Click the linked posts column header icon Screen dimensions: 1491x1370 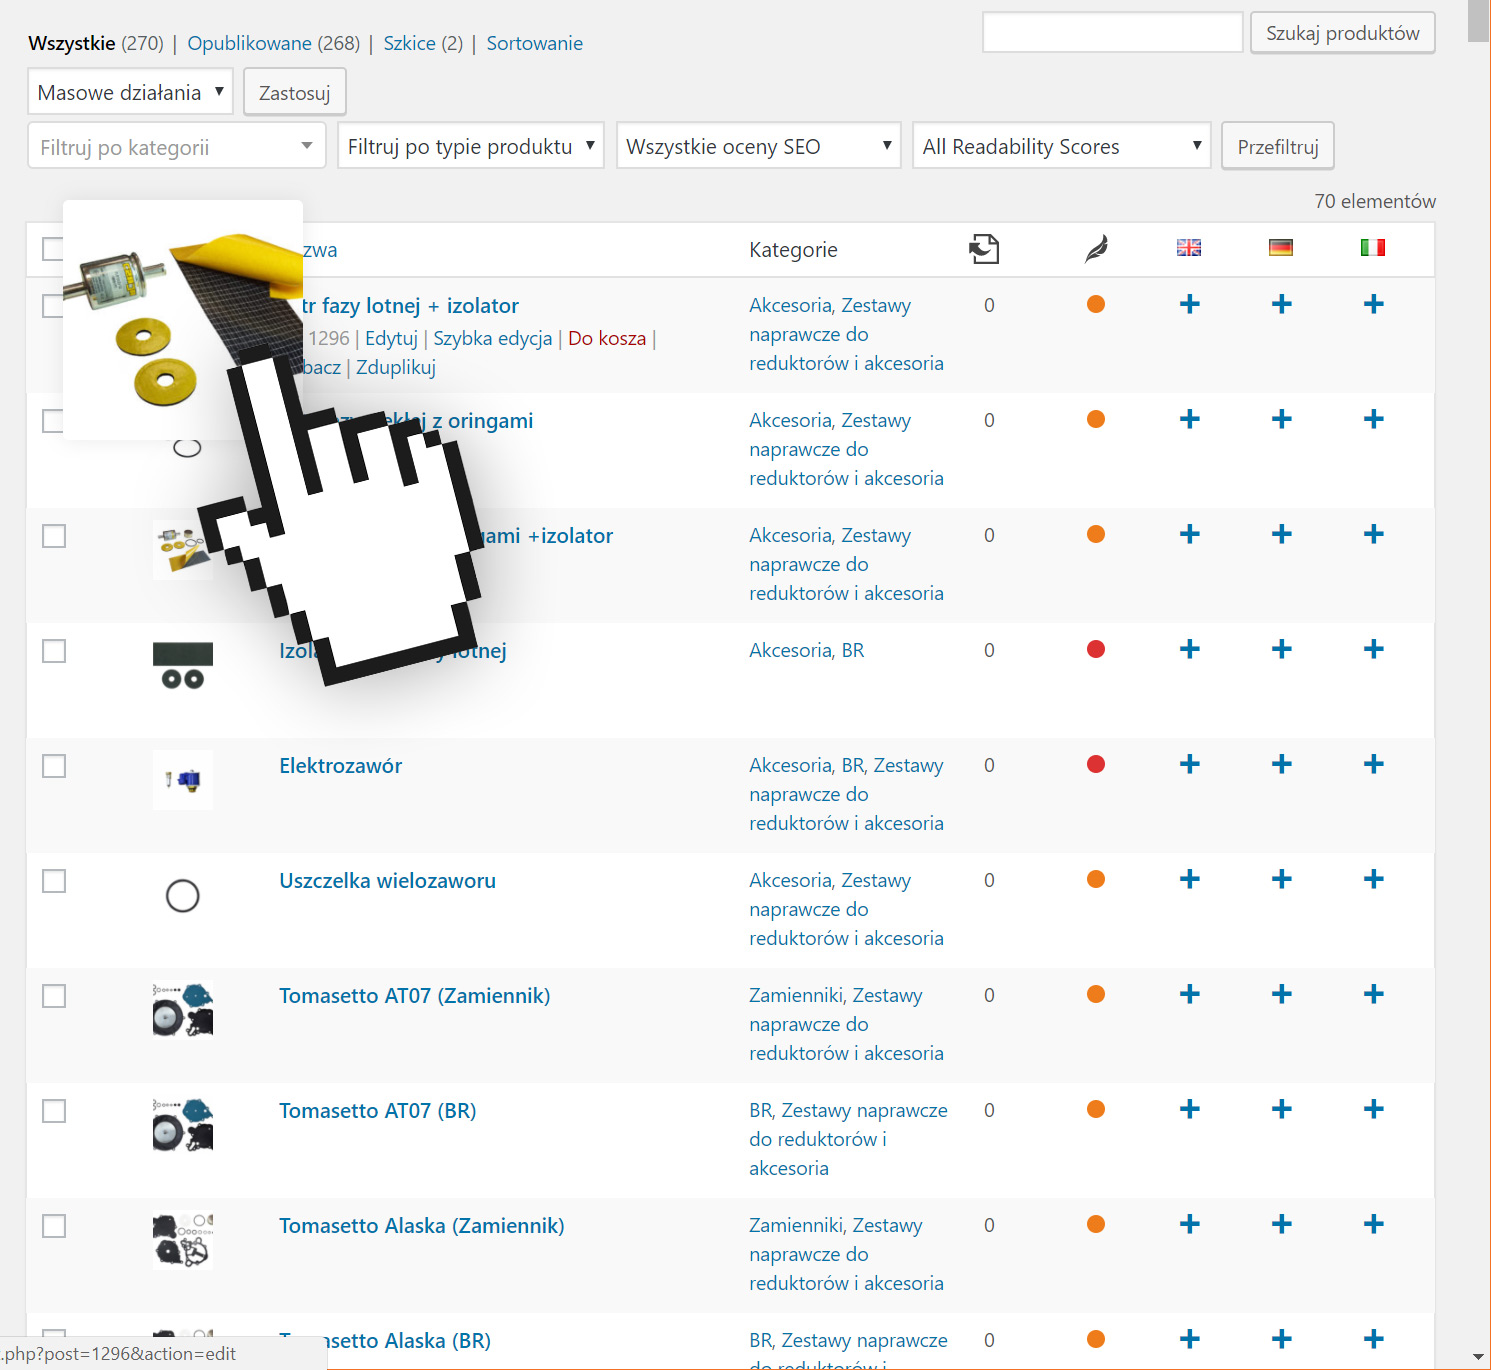[984, 248]
